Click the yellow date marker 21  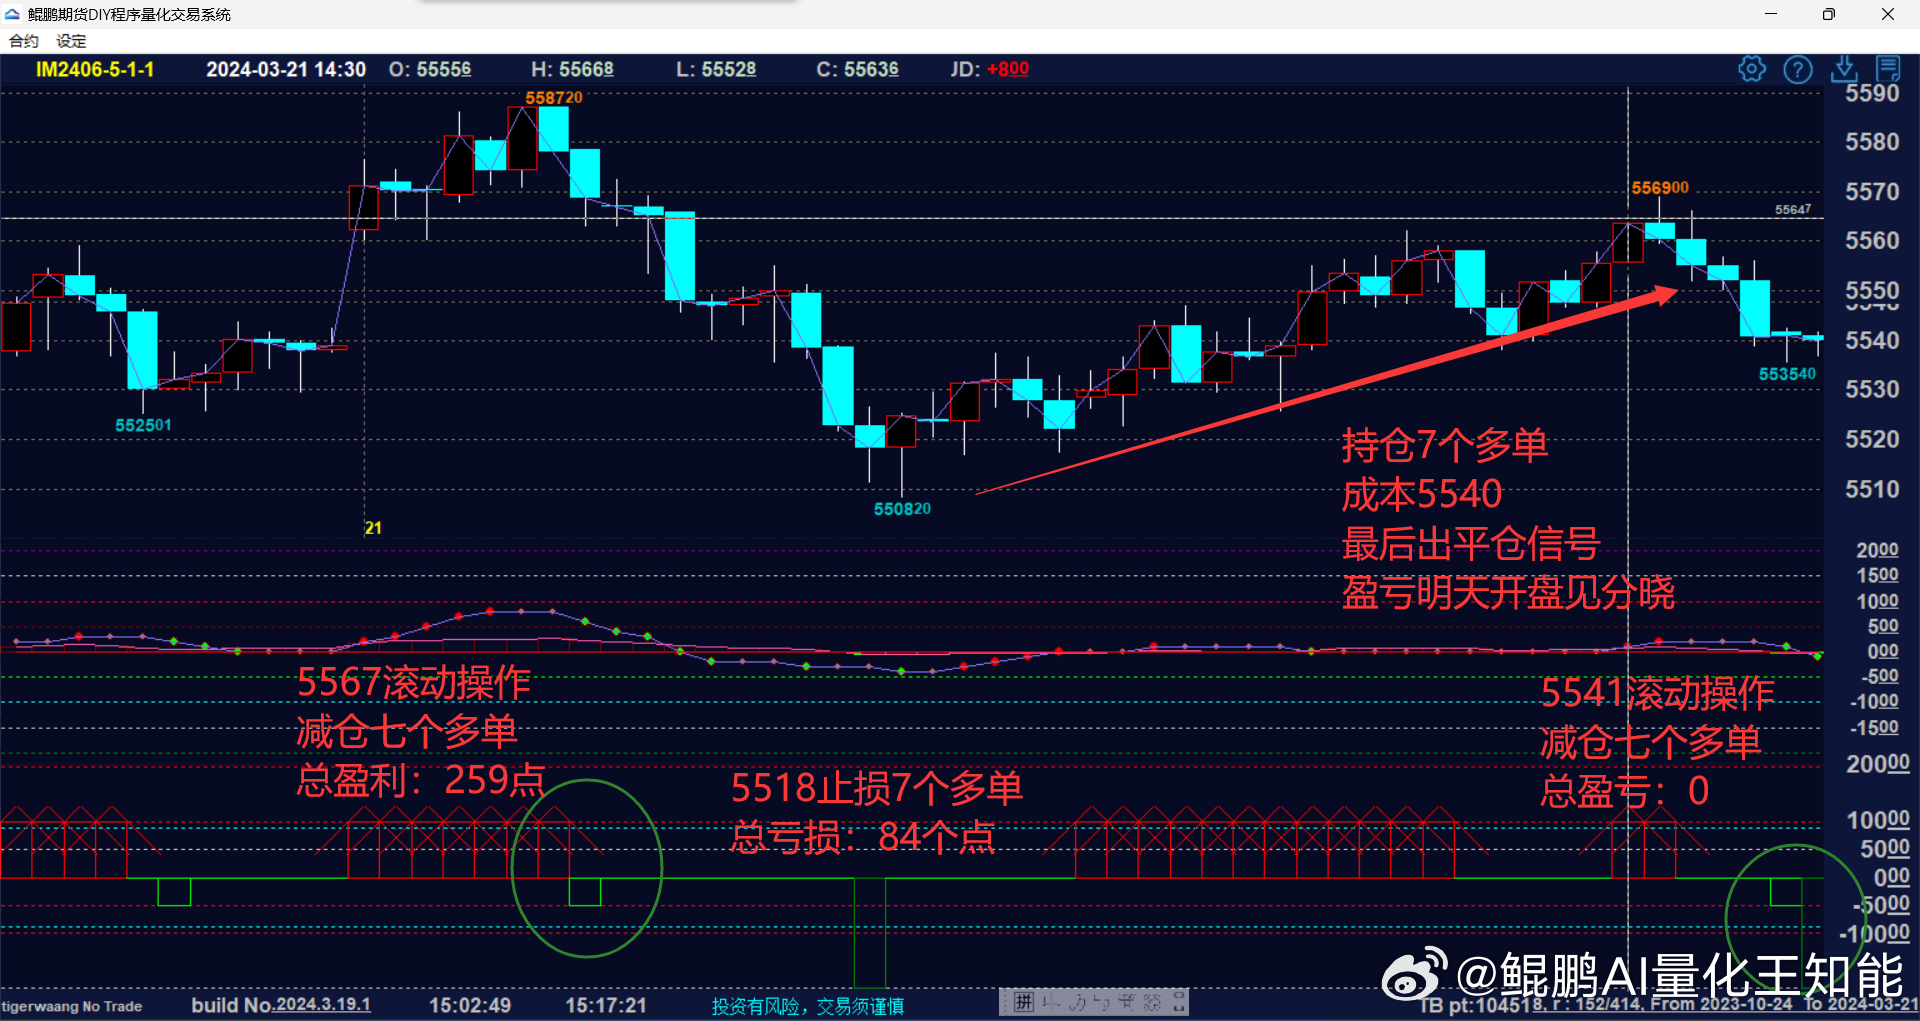point(373,528)
